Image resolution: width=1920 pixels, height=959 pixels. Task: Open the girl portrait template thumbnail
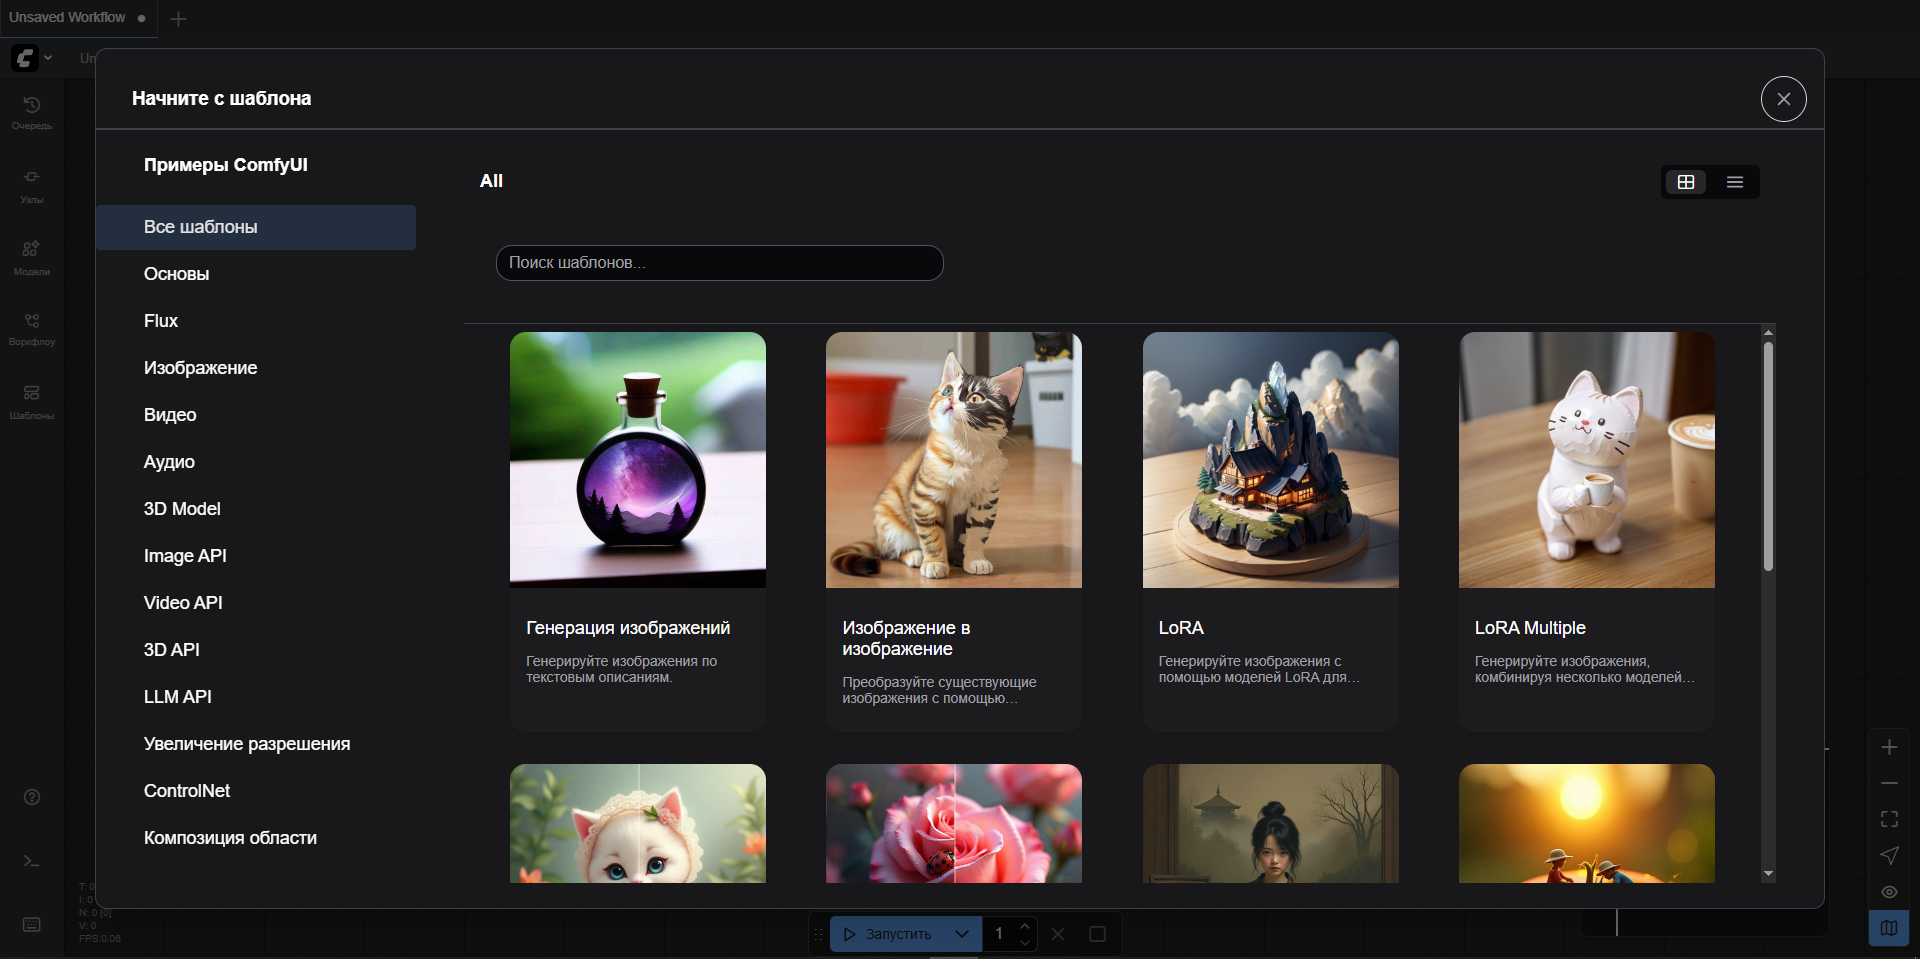point(1270,824)
